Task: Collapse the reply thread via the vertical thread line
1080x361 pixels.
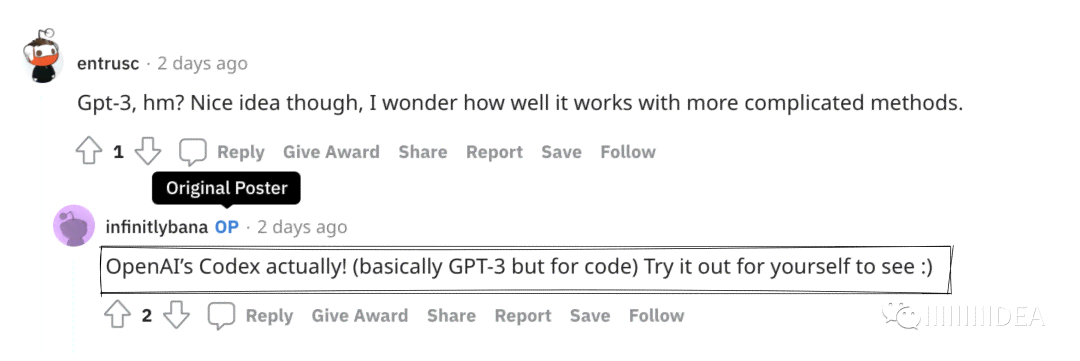Action: pyautogui.click(x=74, y=303)
